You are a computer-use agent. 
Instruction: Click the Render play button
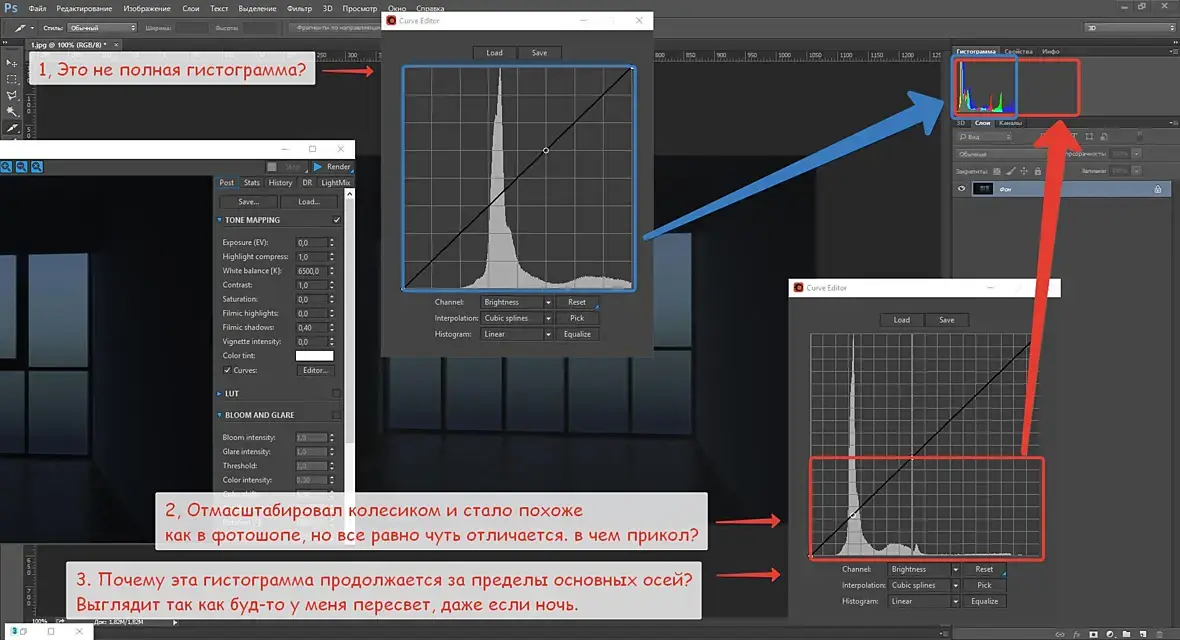click(332, 166)
